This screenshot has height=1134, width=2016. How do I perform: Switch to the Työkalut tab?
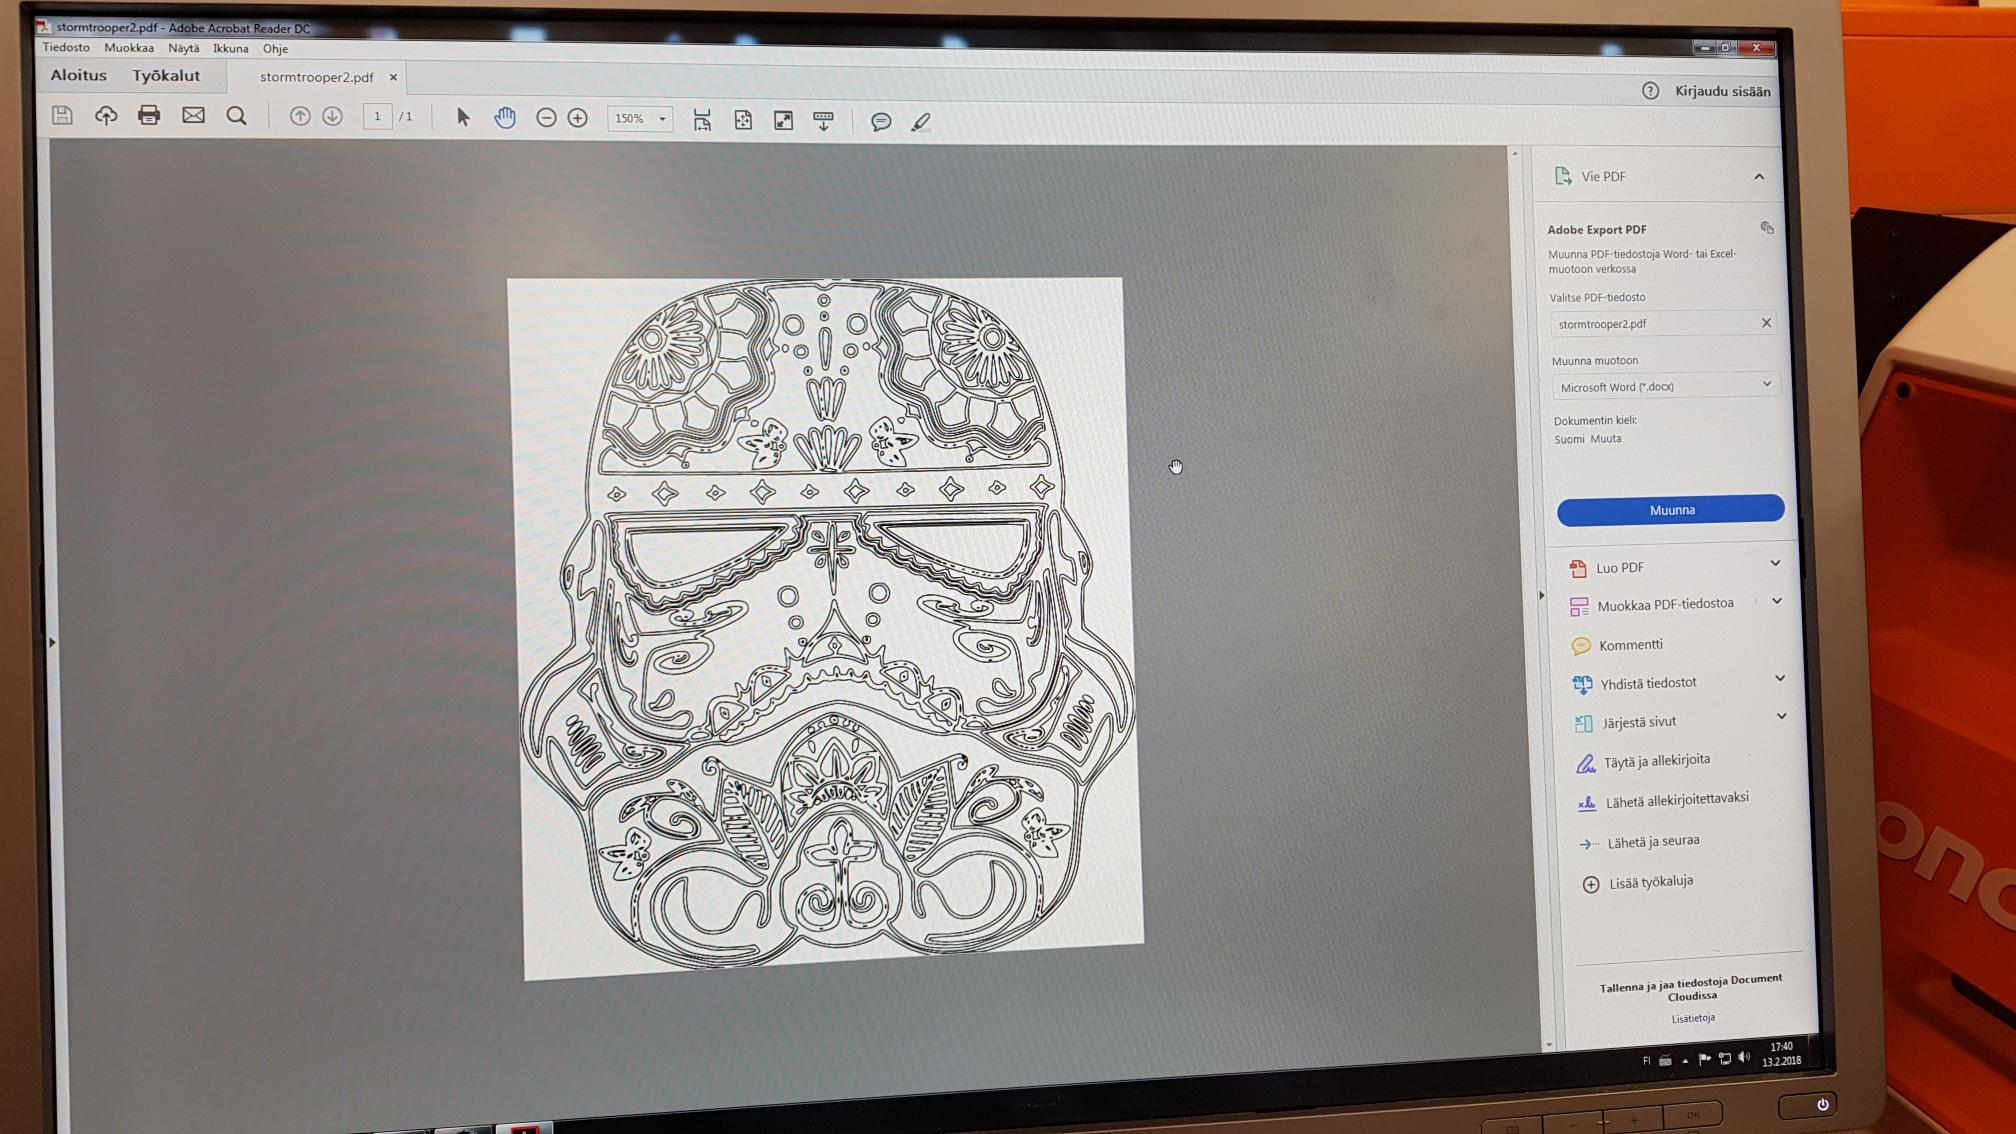point(166,75)
